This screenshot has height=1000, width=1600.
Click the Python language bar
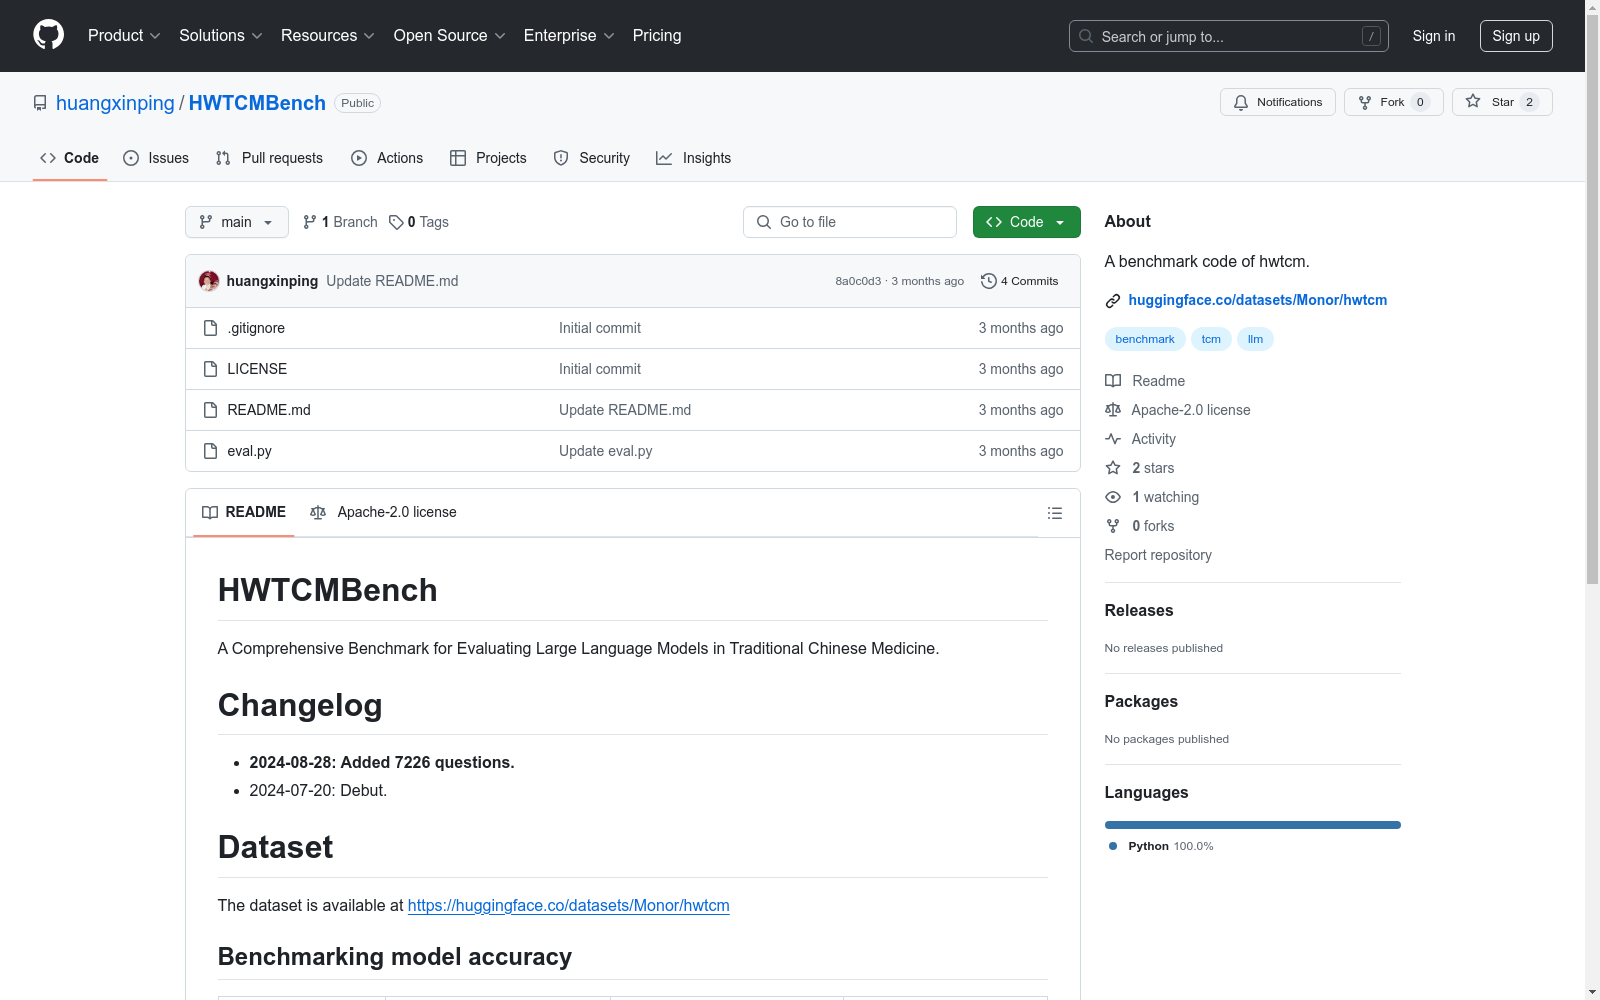coord(1253,825)
